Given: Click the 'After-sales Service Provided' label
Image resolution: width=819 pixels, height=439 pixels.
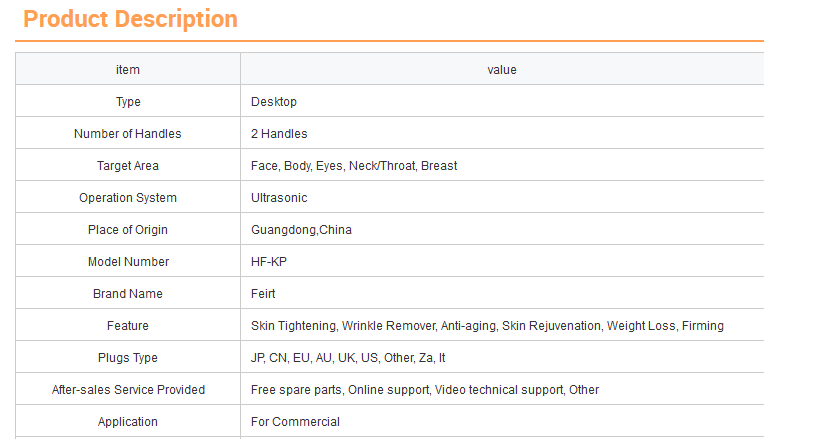Looking at the screenshot, I should click(x=128, y=390).
